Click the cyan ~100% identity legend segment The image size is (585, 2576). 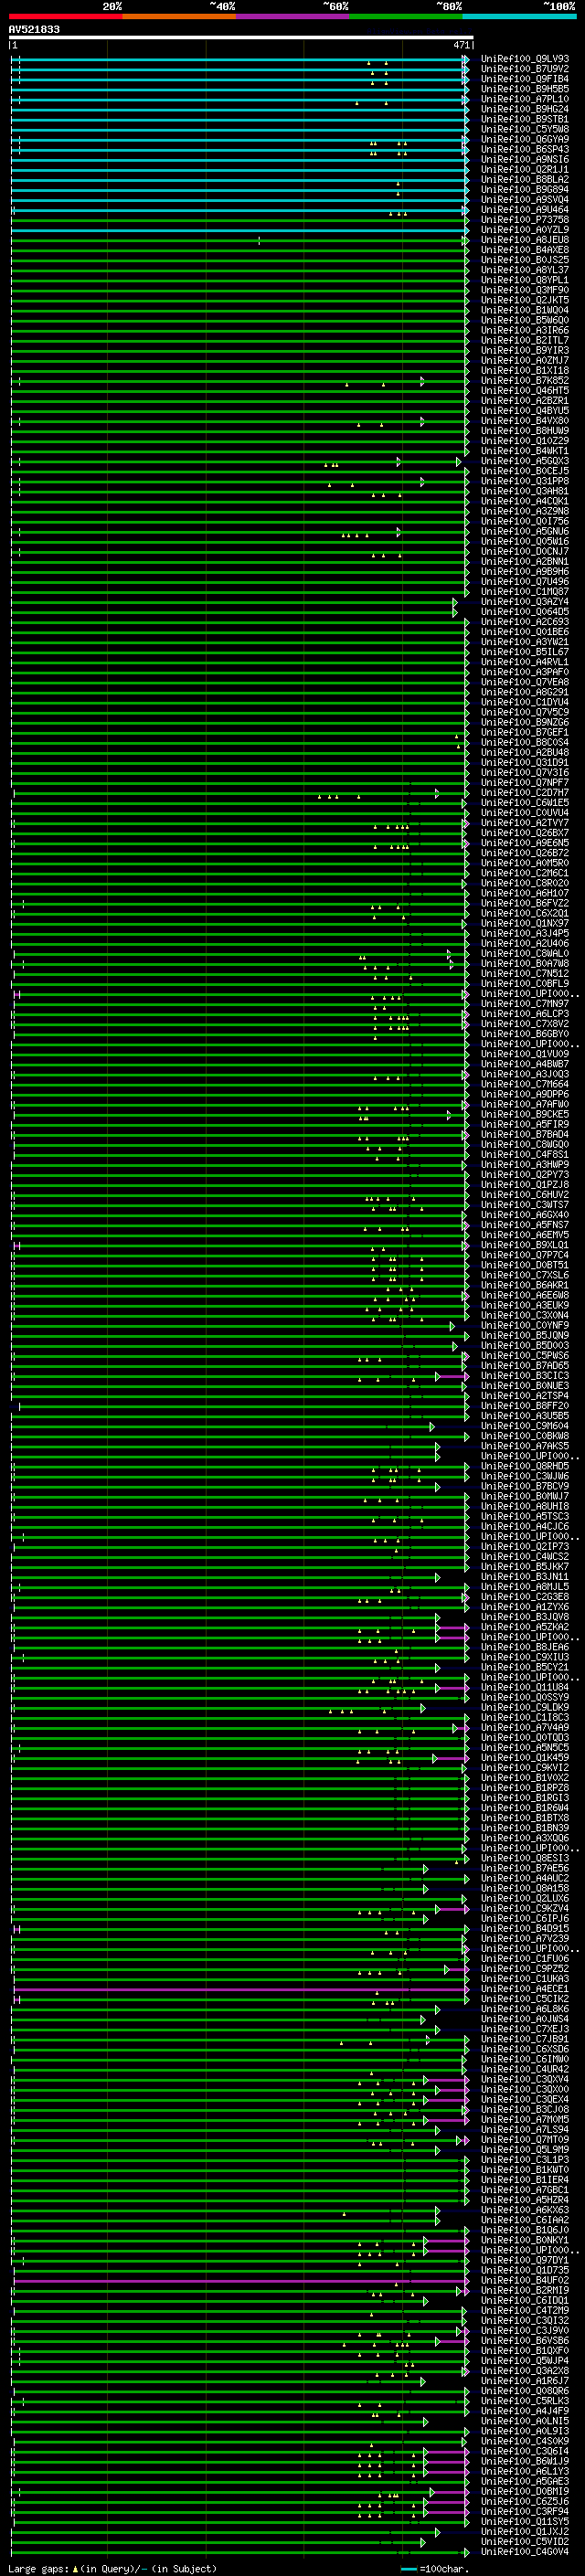[x=519, y=16]
